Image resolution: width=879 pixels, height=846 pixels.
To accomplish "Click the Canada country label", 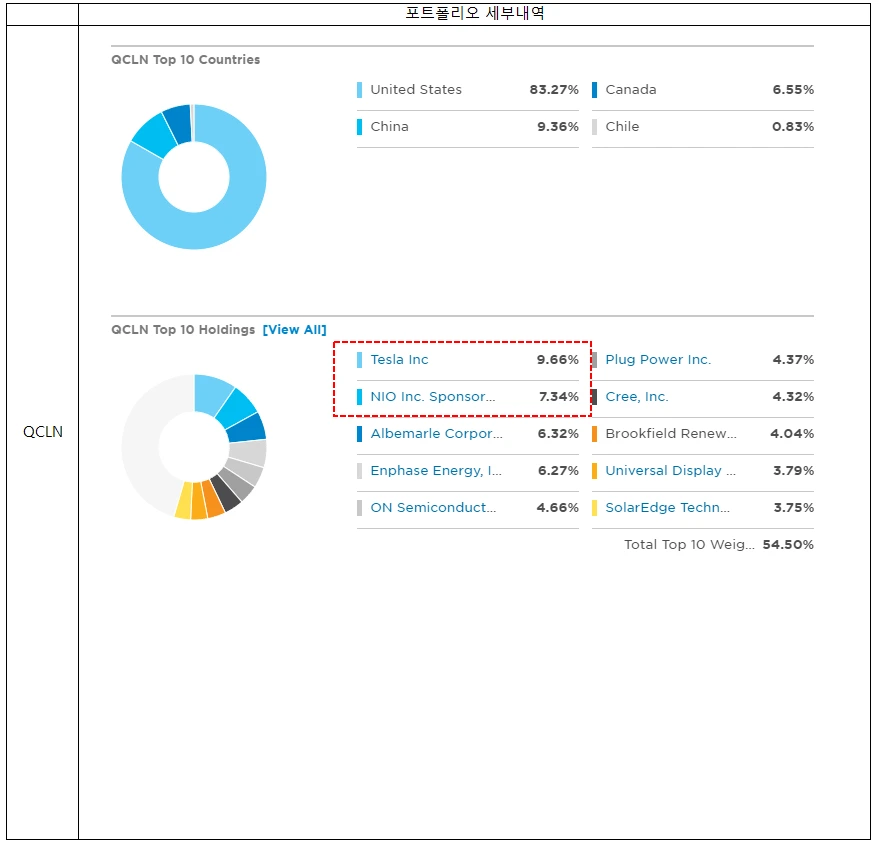I will pyautogui.click(x=631, y=90).
